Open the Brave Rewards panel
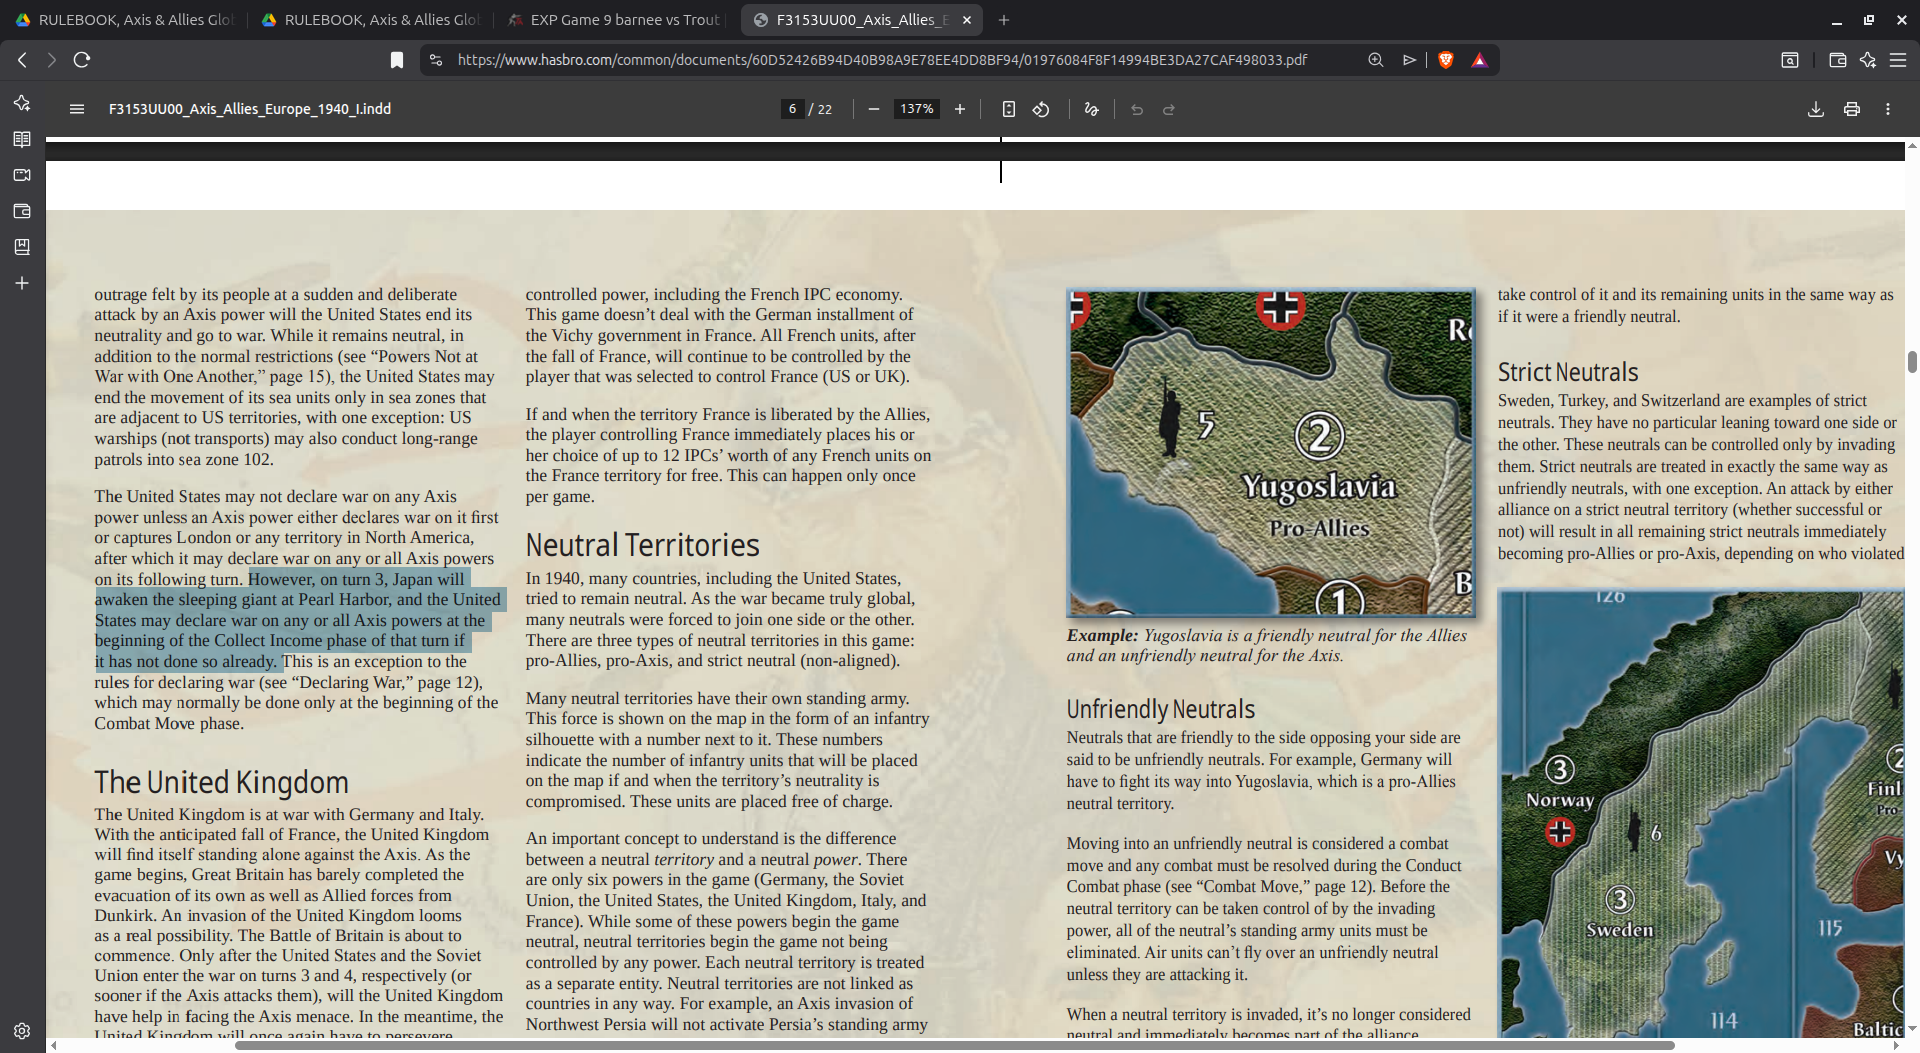1920x1053 pixels. point(1480,60)
